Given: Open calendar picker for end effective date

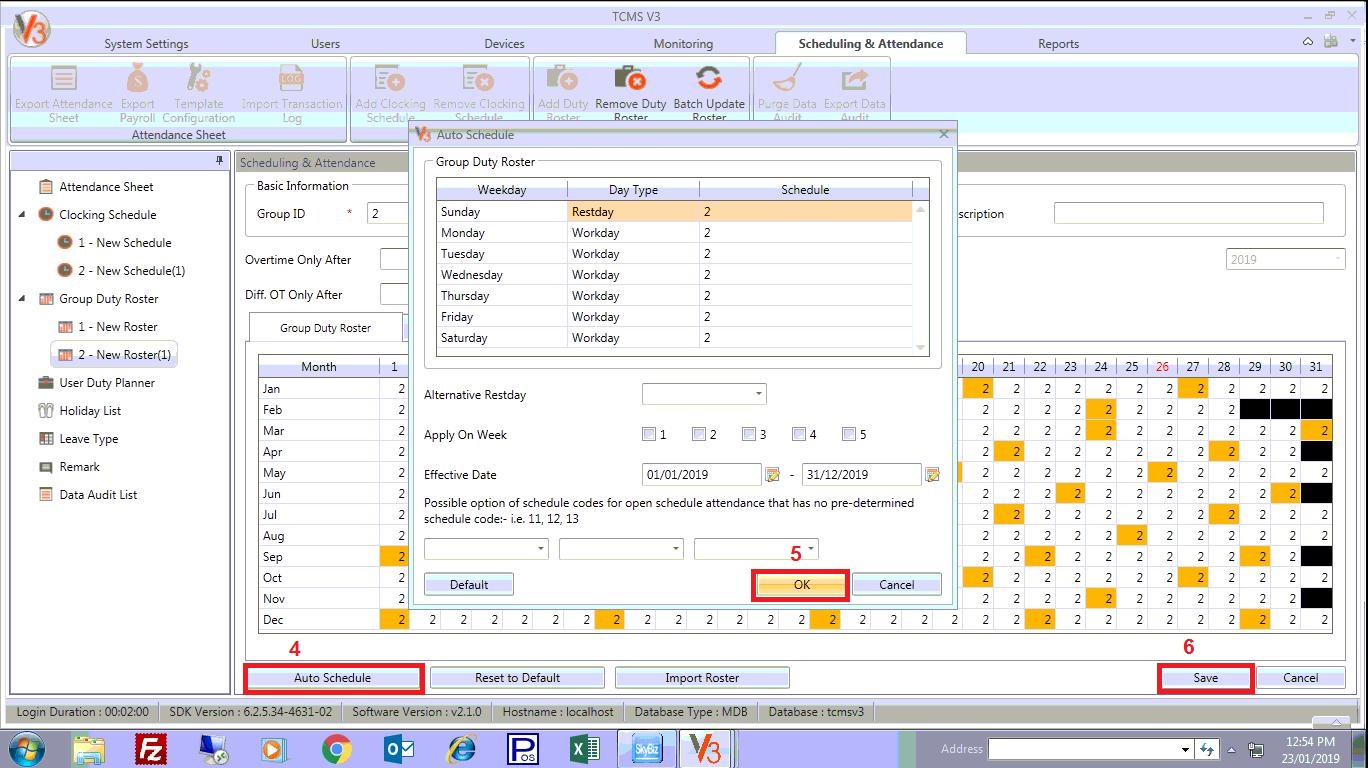Looking at the screenshot, I should click(x=932, y=475).
